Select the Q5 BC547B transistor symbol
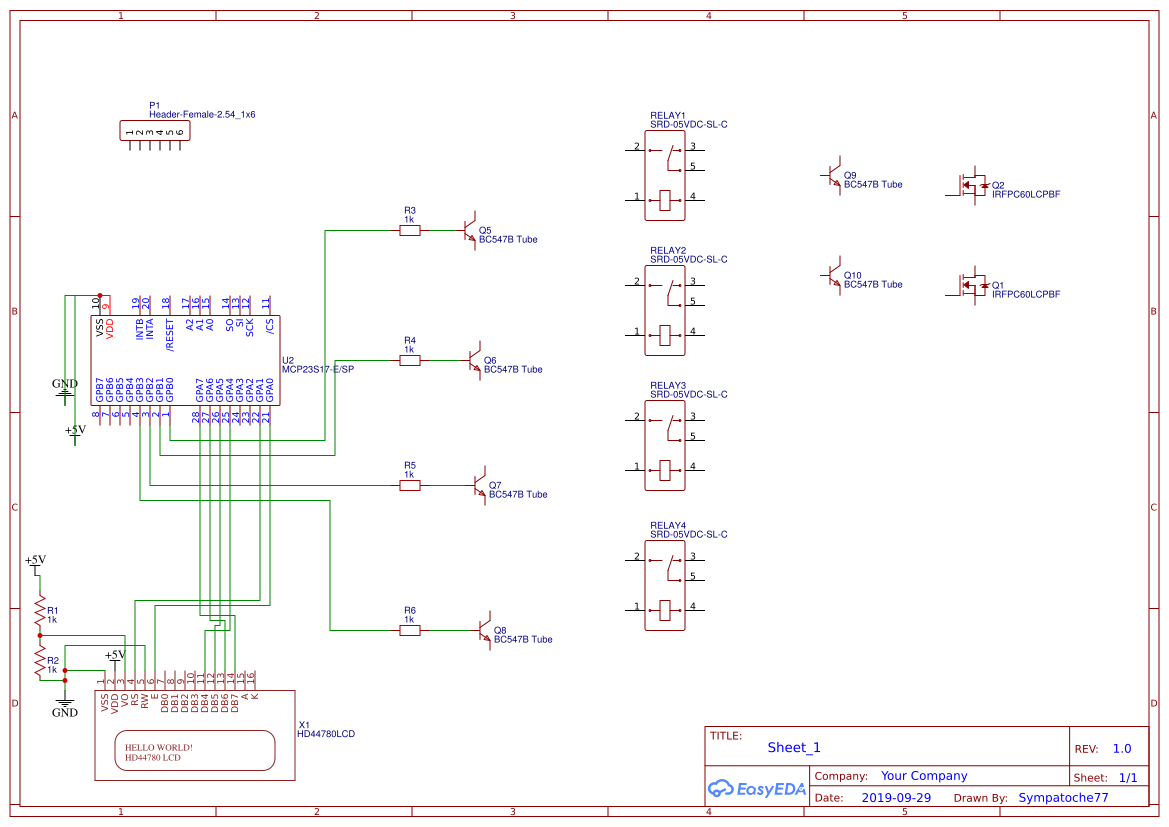Viewport: 1169px width, 827px height. (x=470, y=230)
